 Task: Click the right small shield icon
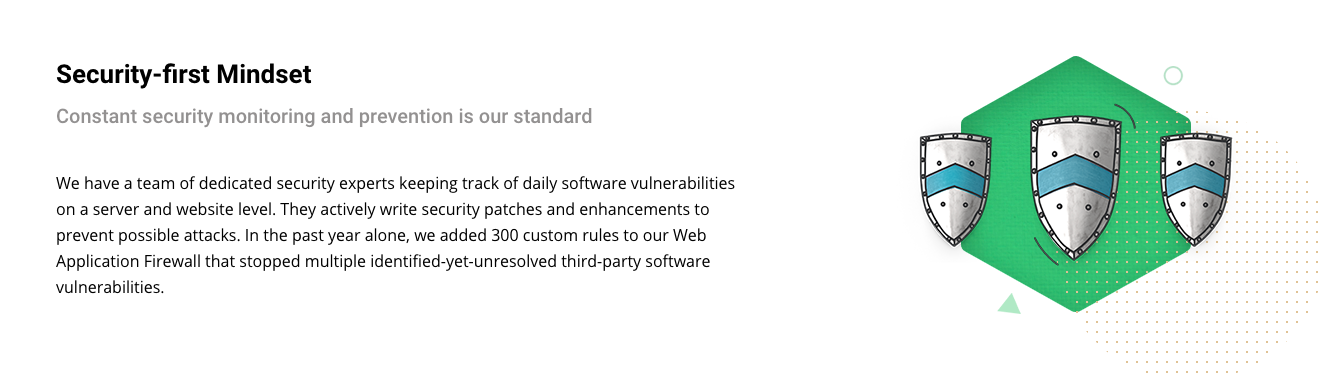point(1196,189)
